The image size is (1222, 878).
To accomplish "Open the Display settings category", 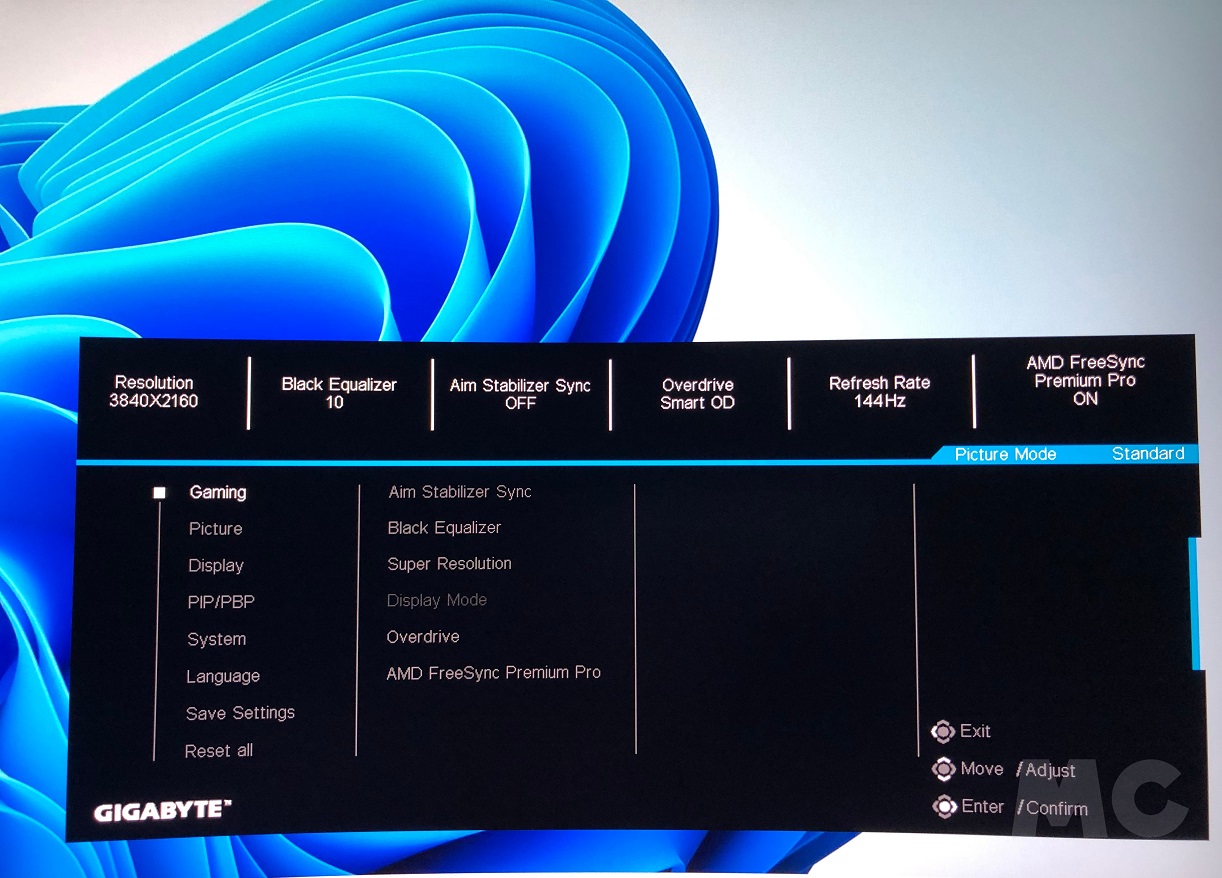I will [x=216, y=566].
